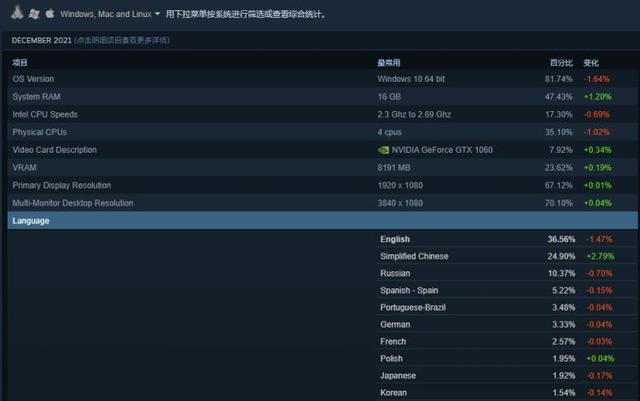The image size is (640, 401).
Task: Expand the Video Card Description row
Action: pos(322,150)
